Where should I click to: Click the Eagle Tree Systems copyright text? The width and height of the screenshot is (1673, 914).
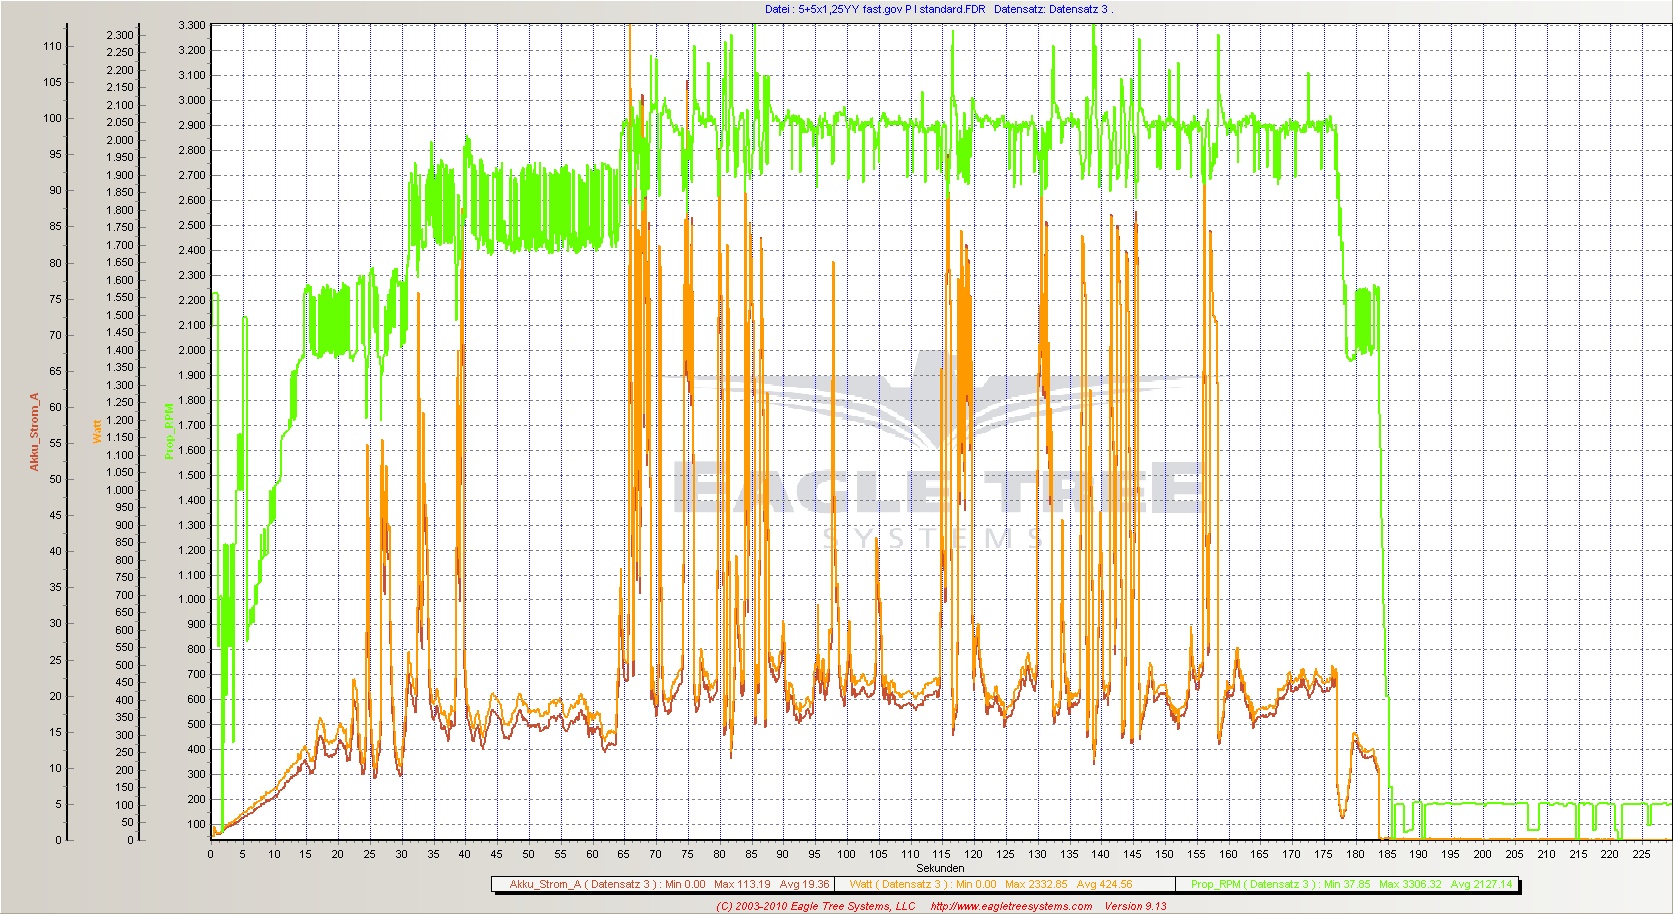pyautogui.click(x=816, y=906)
